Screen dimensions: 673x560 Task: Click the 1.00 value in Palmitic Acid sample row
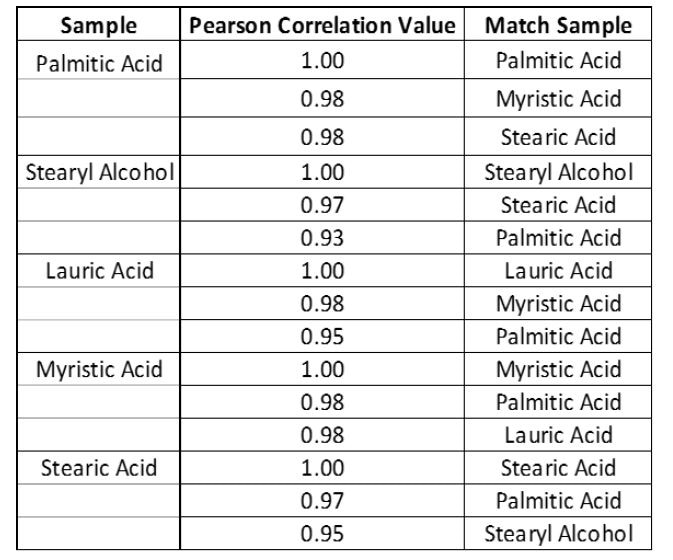[x=323, y=61]
